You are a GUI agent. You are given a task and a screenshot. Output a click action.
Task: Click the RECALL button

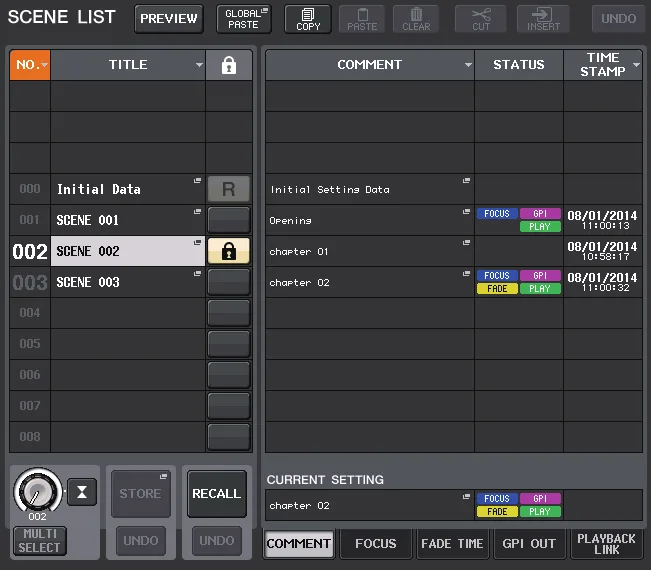click(x=217, y=494)
